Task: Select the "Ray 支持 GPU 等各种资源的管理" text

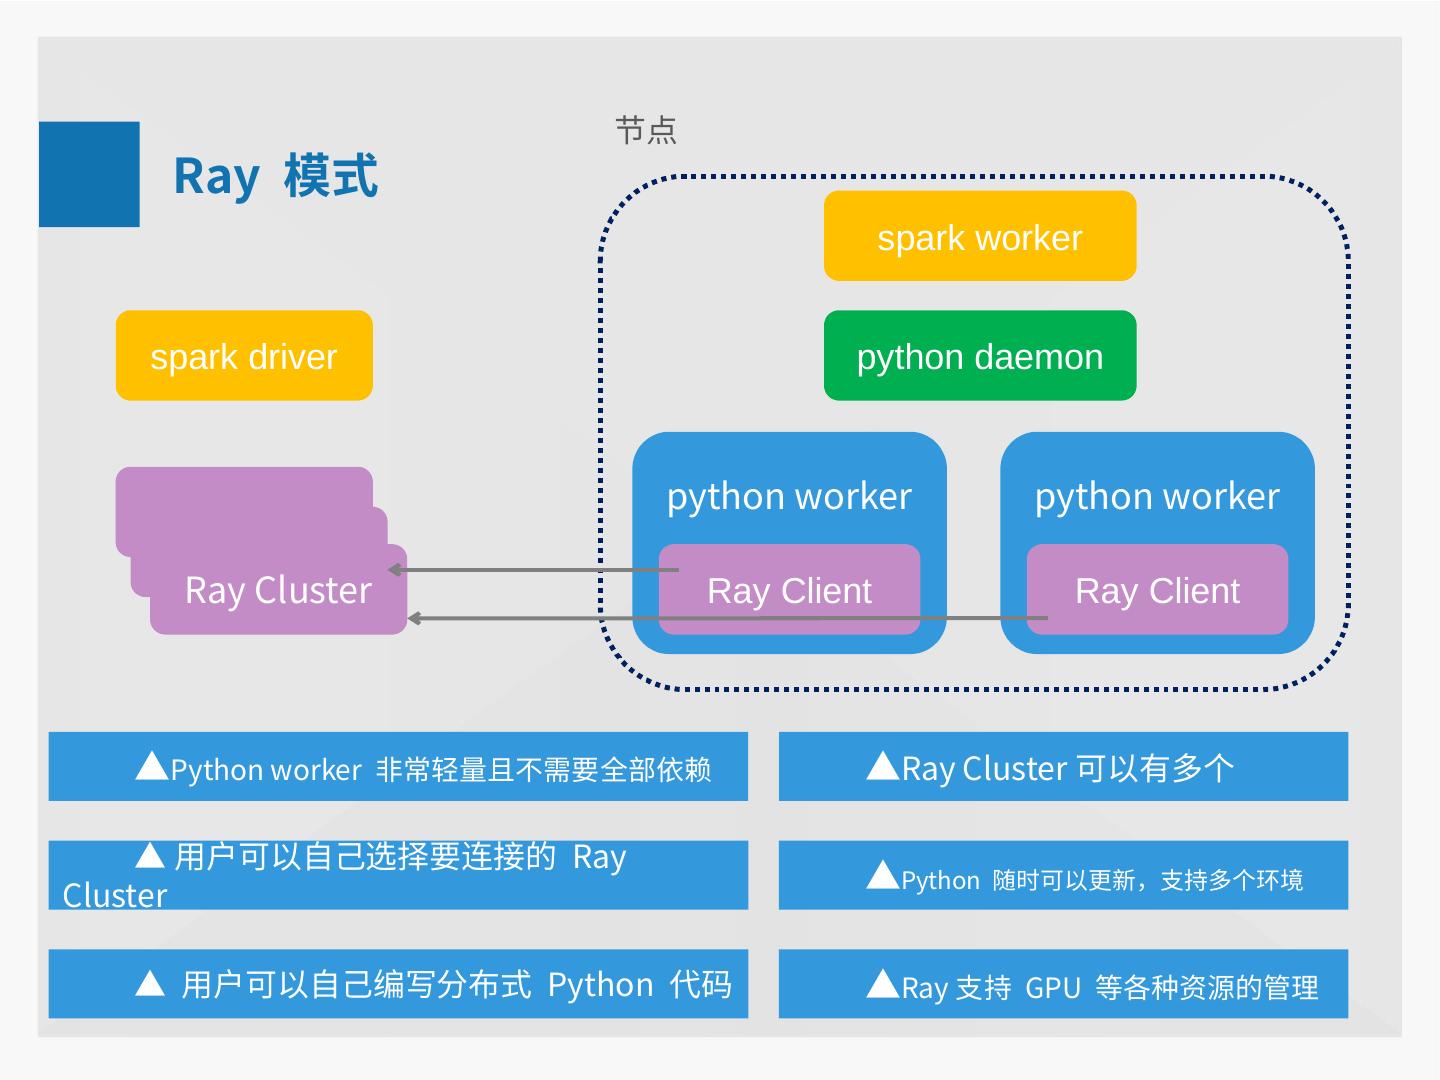Action: click(1109, 988)
